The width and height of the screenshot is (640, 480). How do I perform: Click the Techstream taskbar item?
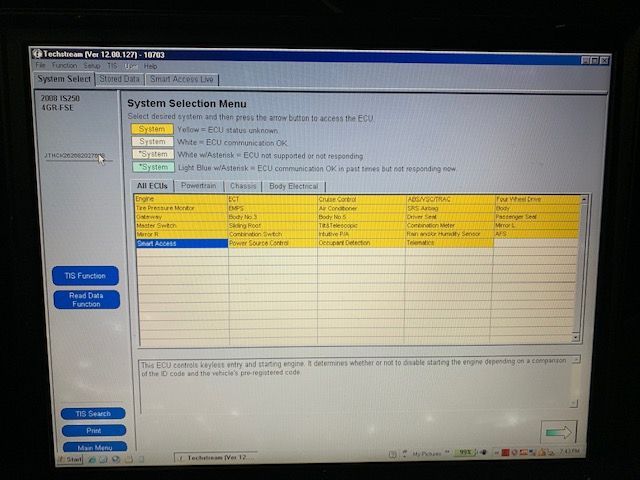(215, 457)
